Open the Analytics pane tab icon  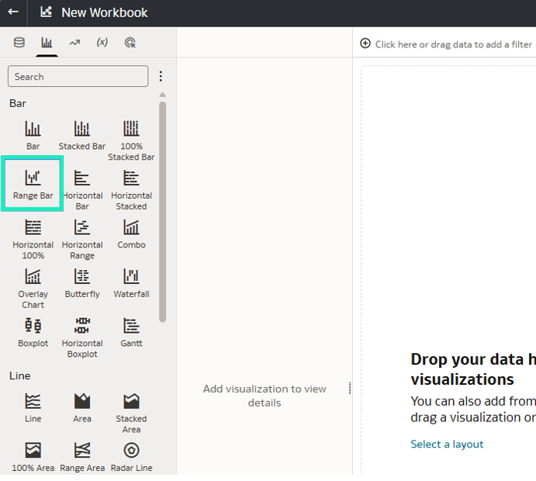click(x=75, y=43)
